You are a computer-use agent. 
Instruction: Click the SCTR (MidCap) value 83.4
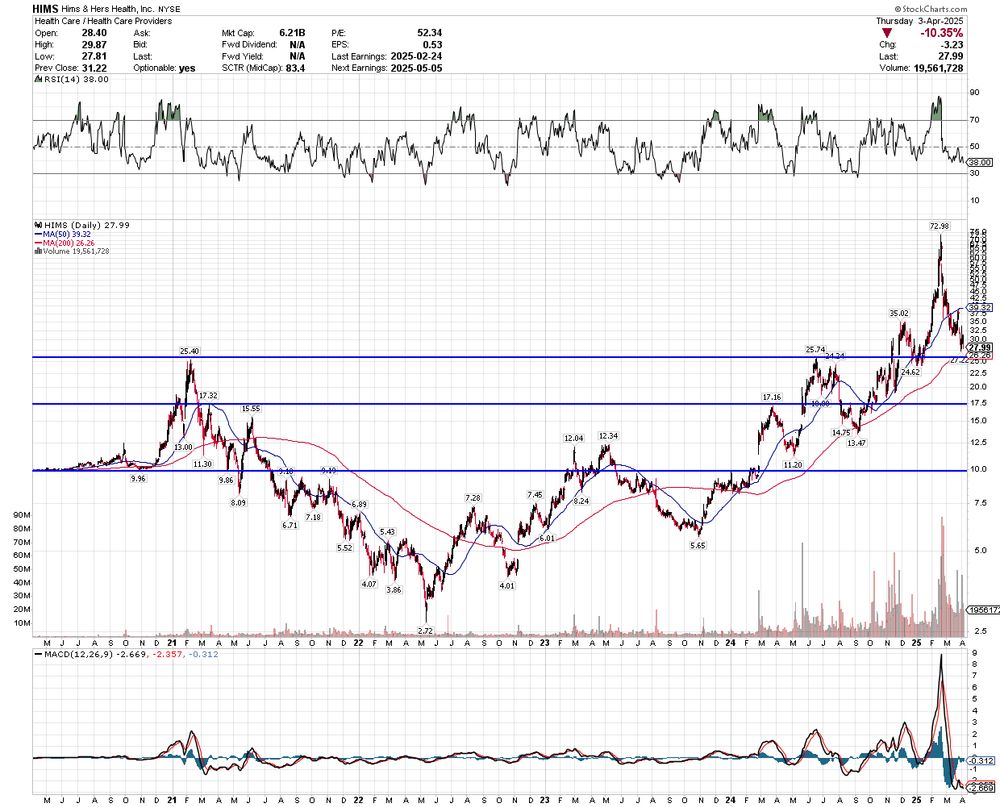(x=296, y=68)
